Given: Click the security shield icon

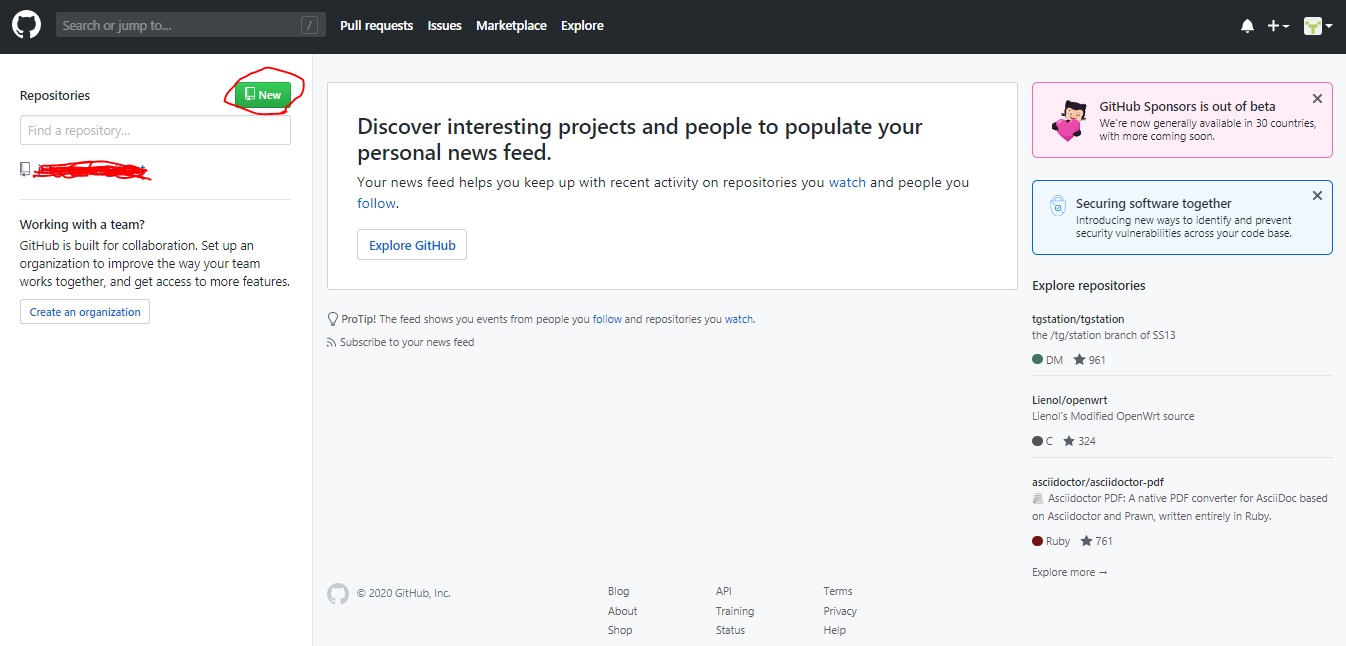Looking at the screenshot, I should 1057,206.
